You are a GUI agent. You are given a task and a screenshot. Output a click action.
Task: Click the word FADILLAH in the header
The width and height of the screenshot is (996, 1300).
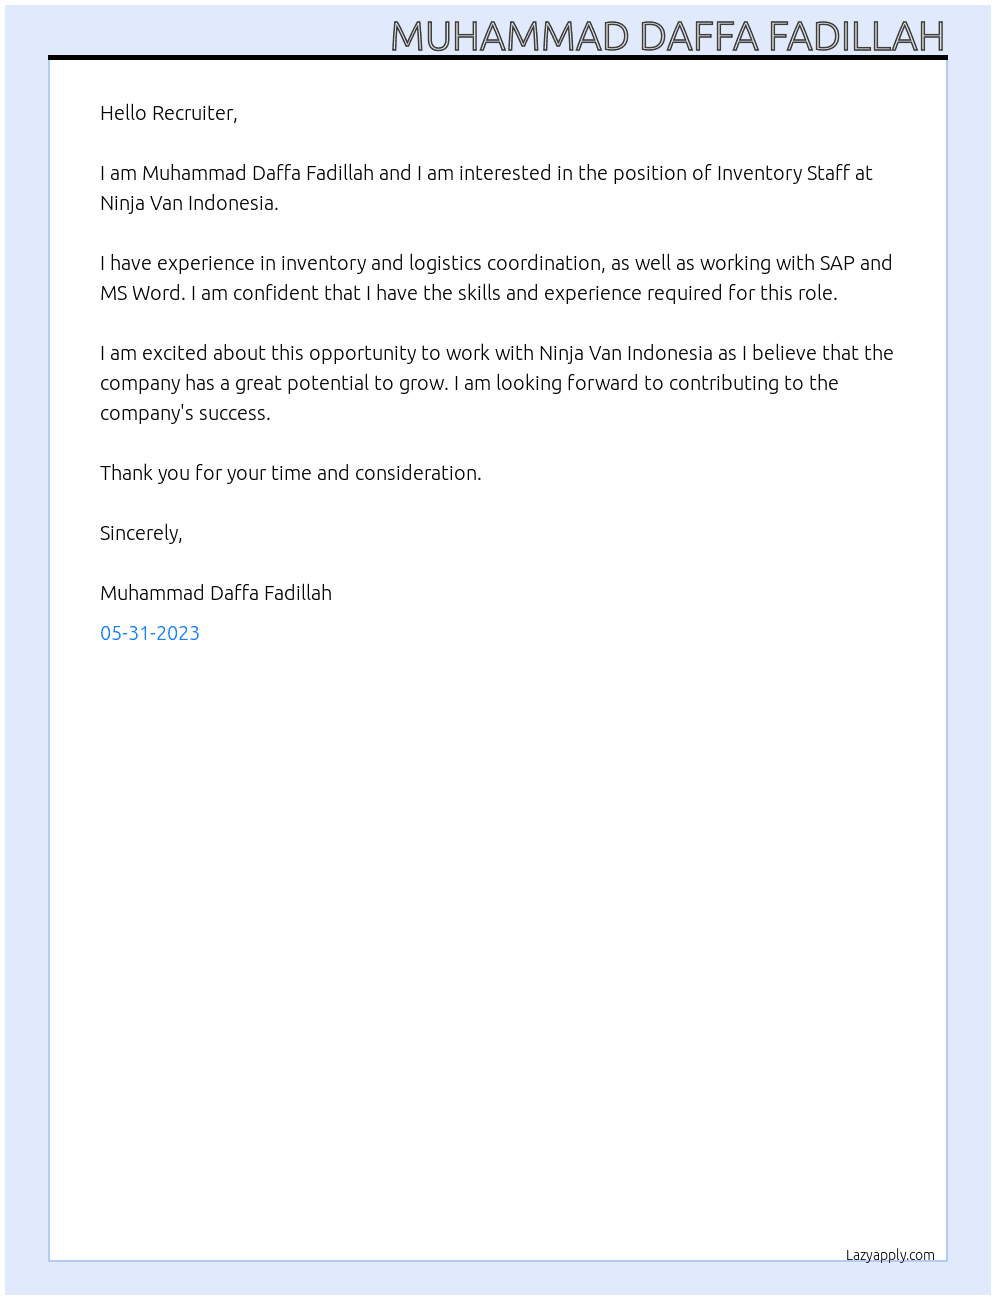pyautogui.click(x=856, y=36)
